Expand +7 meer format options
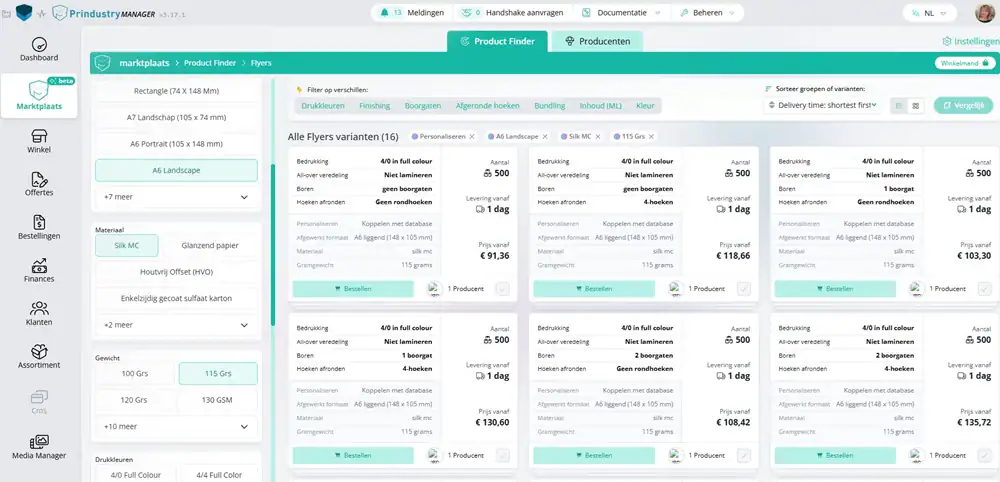1000x482 pixels. pos(176,197)
